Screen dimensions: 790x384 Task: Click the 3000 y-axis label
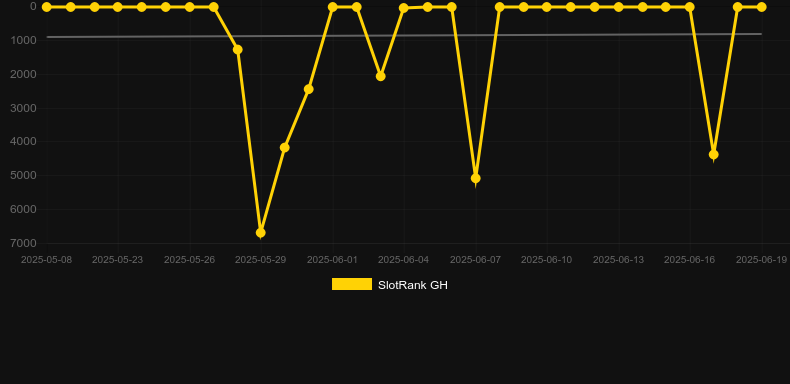(x=23, y=108)
